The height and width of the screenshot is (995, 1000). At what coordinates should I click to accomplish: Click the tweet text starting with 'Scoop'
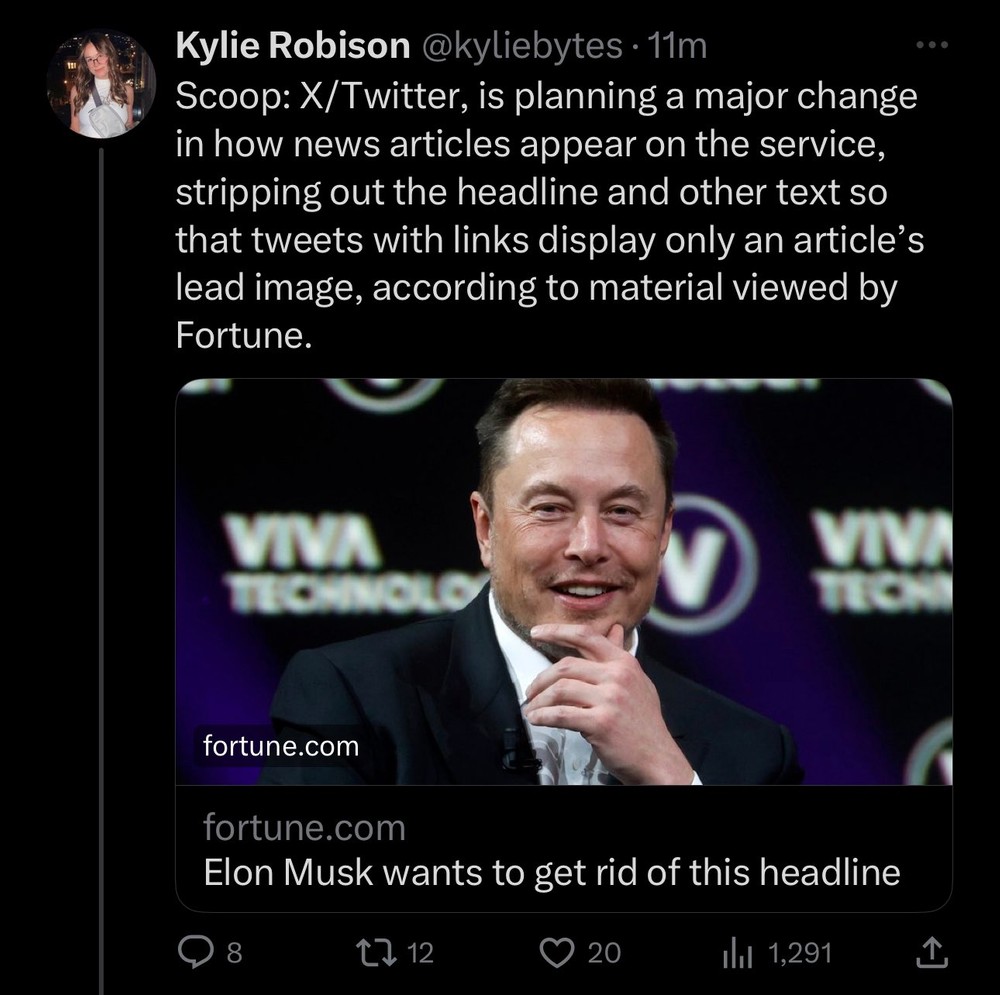tap(550, 216)
